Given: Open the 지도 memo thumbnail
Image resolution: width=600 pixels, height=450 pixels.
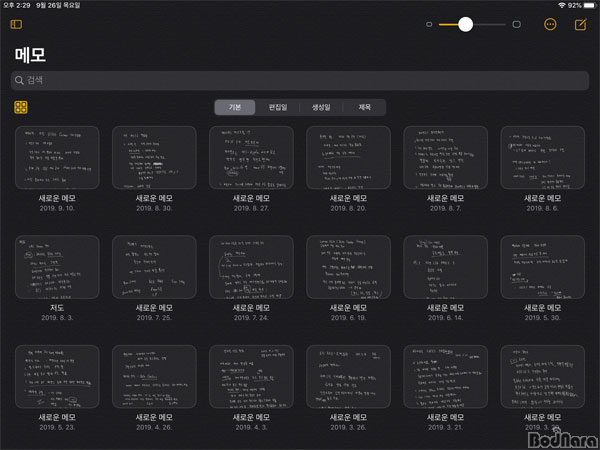Looking at the screenshot, I should 56,266.
